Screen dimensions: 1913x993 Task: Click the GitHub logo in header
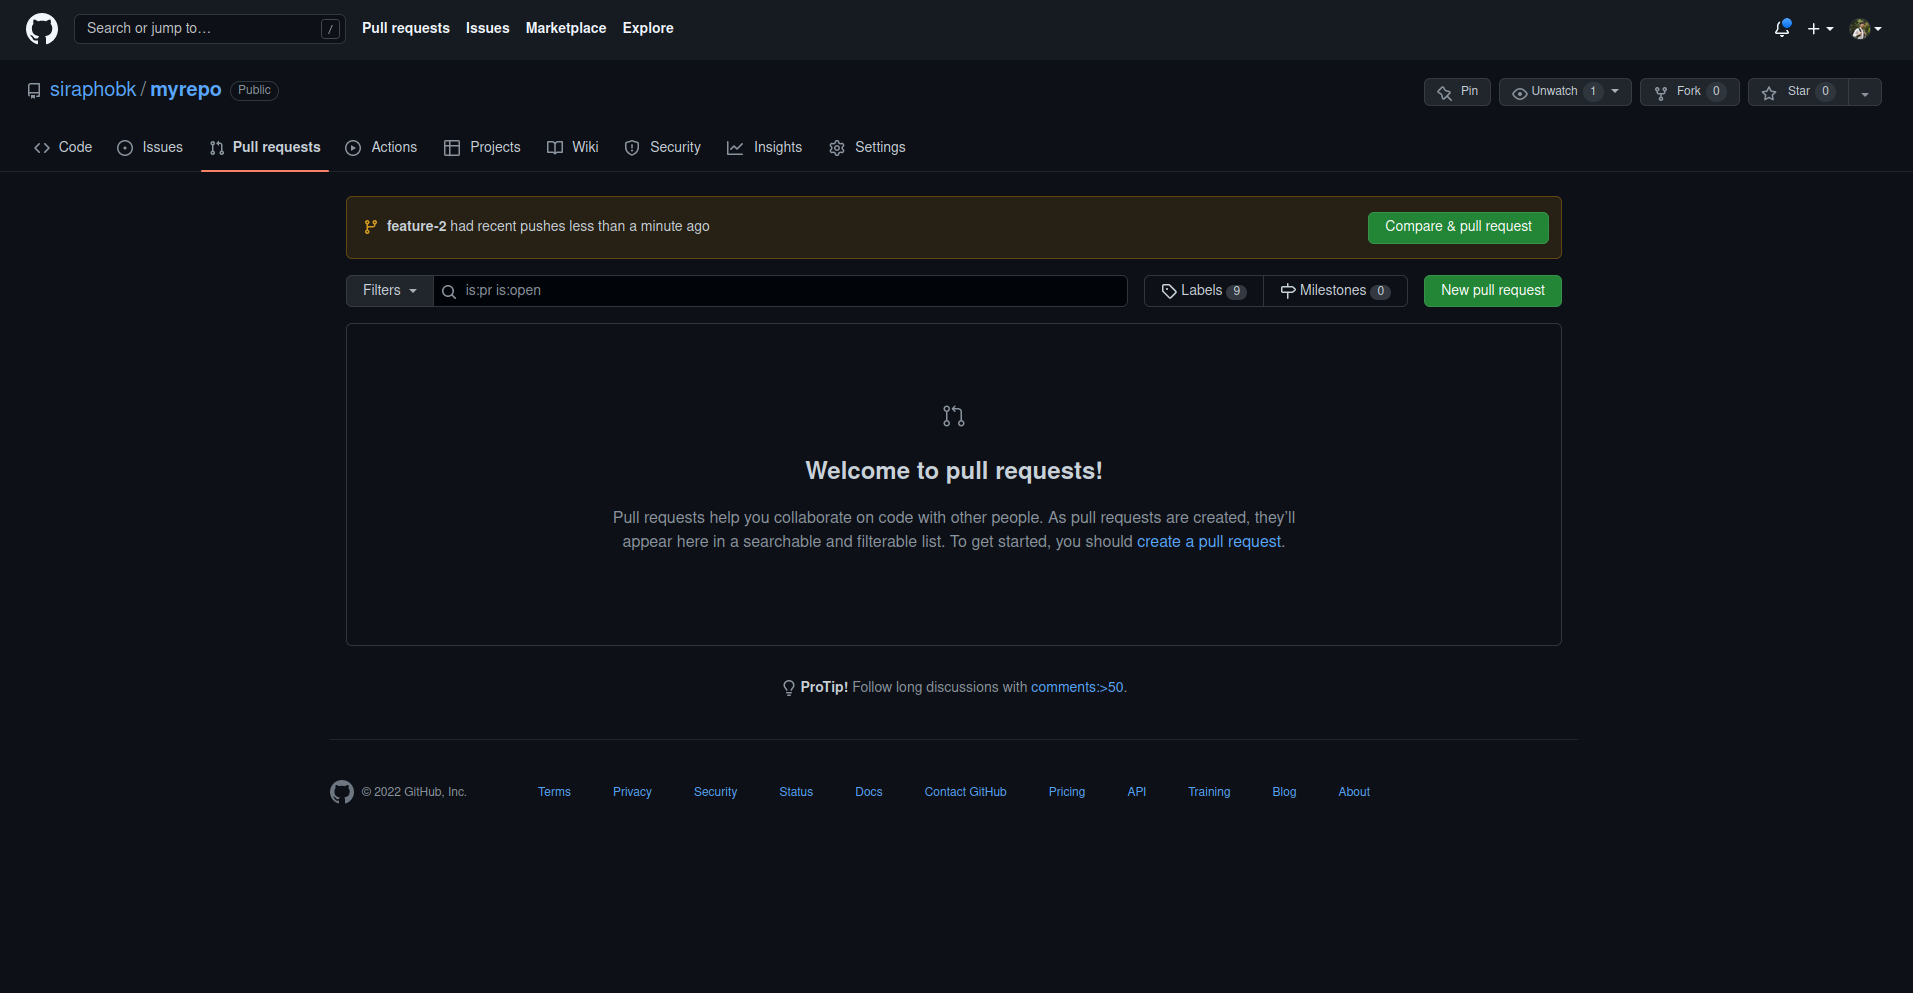41,29
